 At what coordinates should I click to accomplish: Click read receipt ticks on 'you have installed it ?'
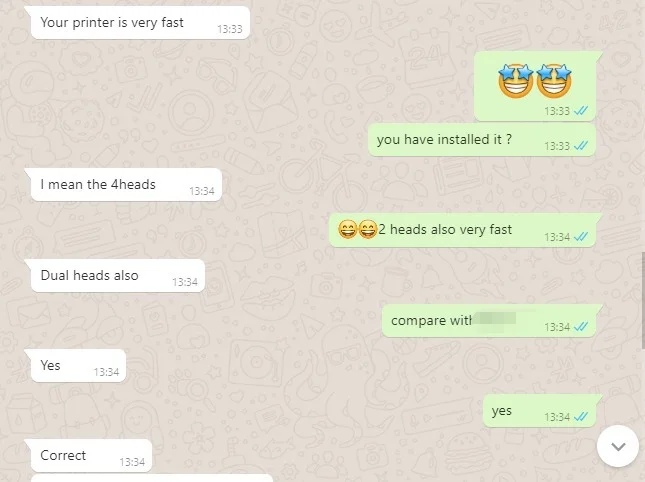pyautogui.click(x=581, y=146)
